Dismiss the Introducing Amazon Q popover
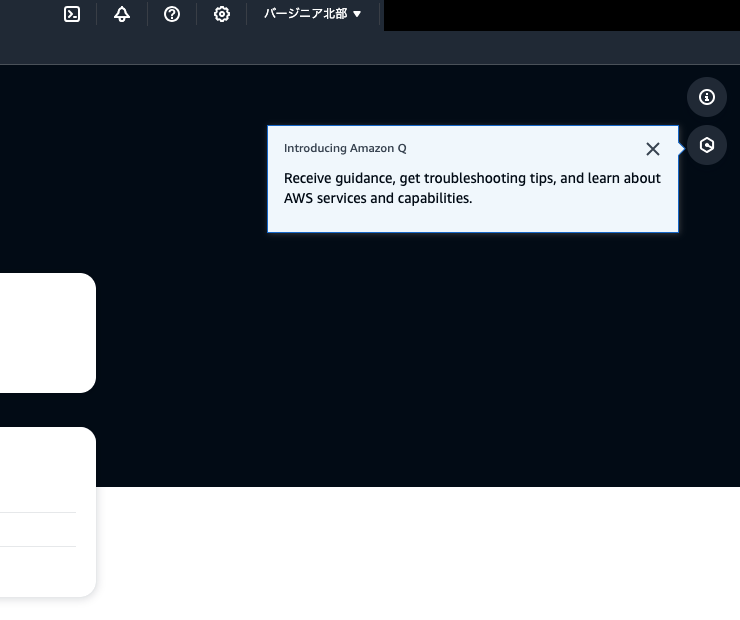 [x=653, y=149]
